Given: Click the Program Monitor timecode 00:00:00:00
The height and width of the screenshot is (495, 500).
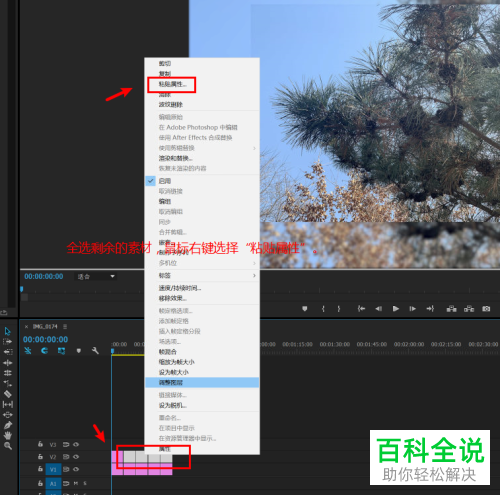Looking at the screenshot, I should 44,276.
